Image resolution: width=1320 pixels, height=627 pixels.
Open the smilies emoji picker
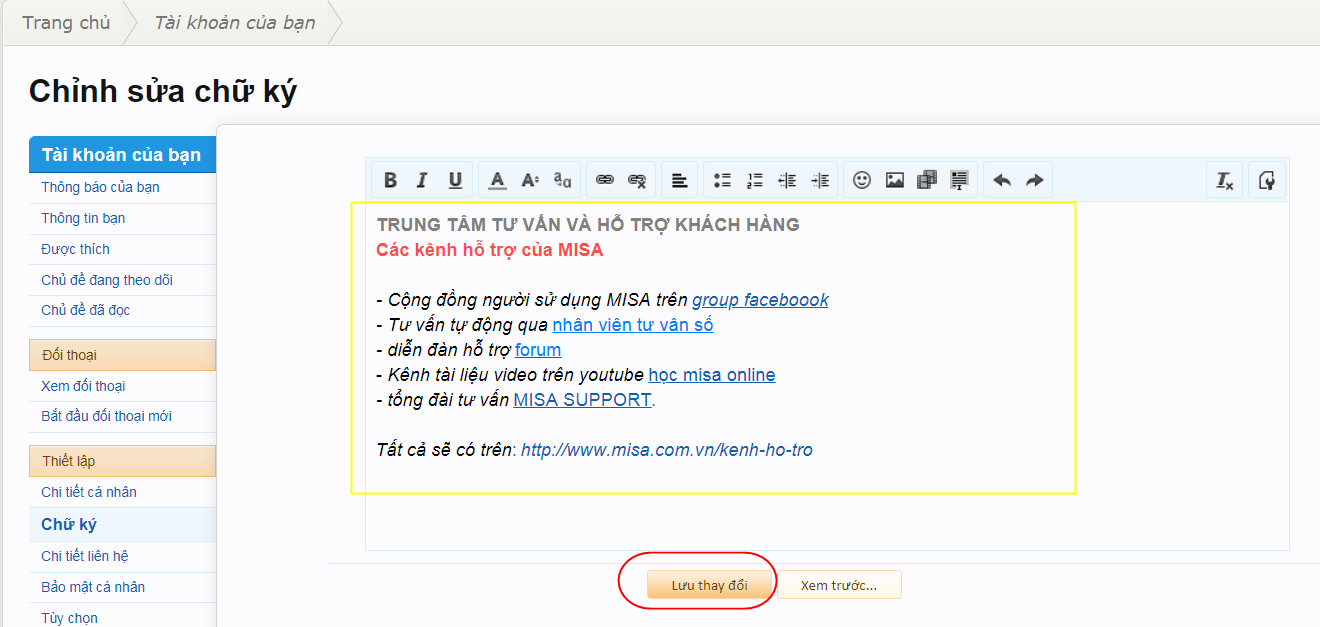862,180
